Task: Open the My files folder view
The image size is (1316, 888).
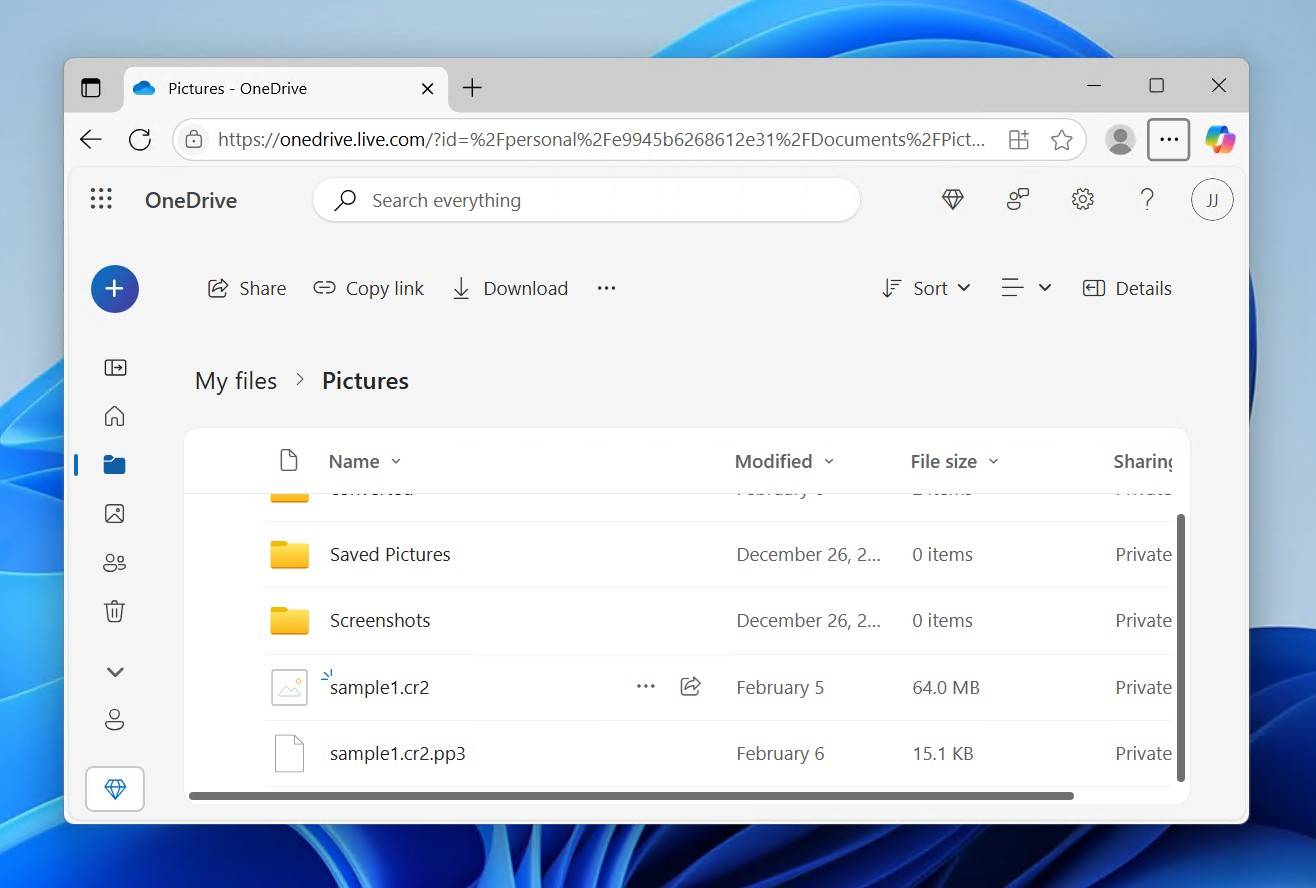Action: click(115, 464)
